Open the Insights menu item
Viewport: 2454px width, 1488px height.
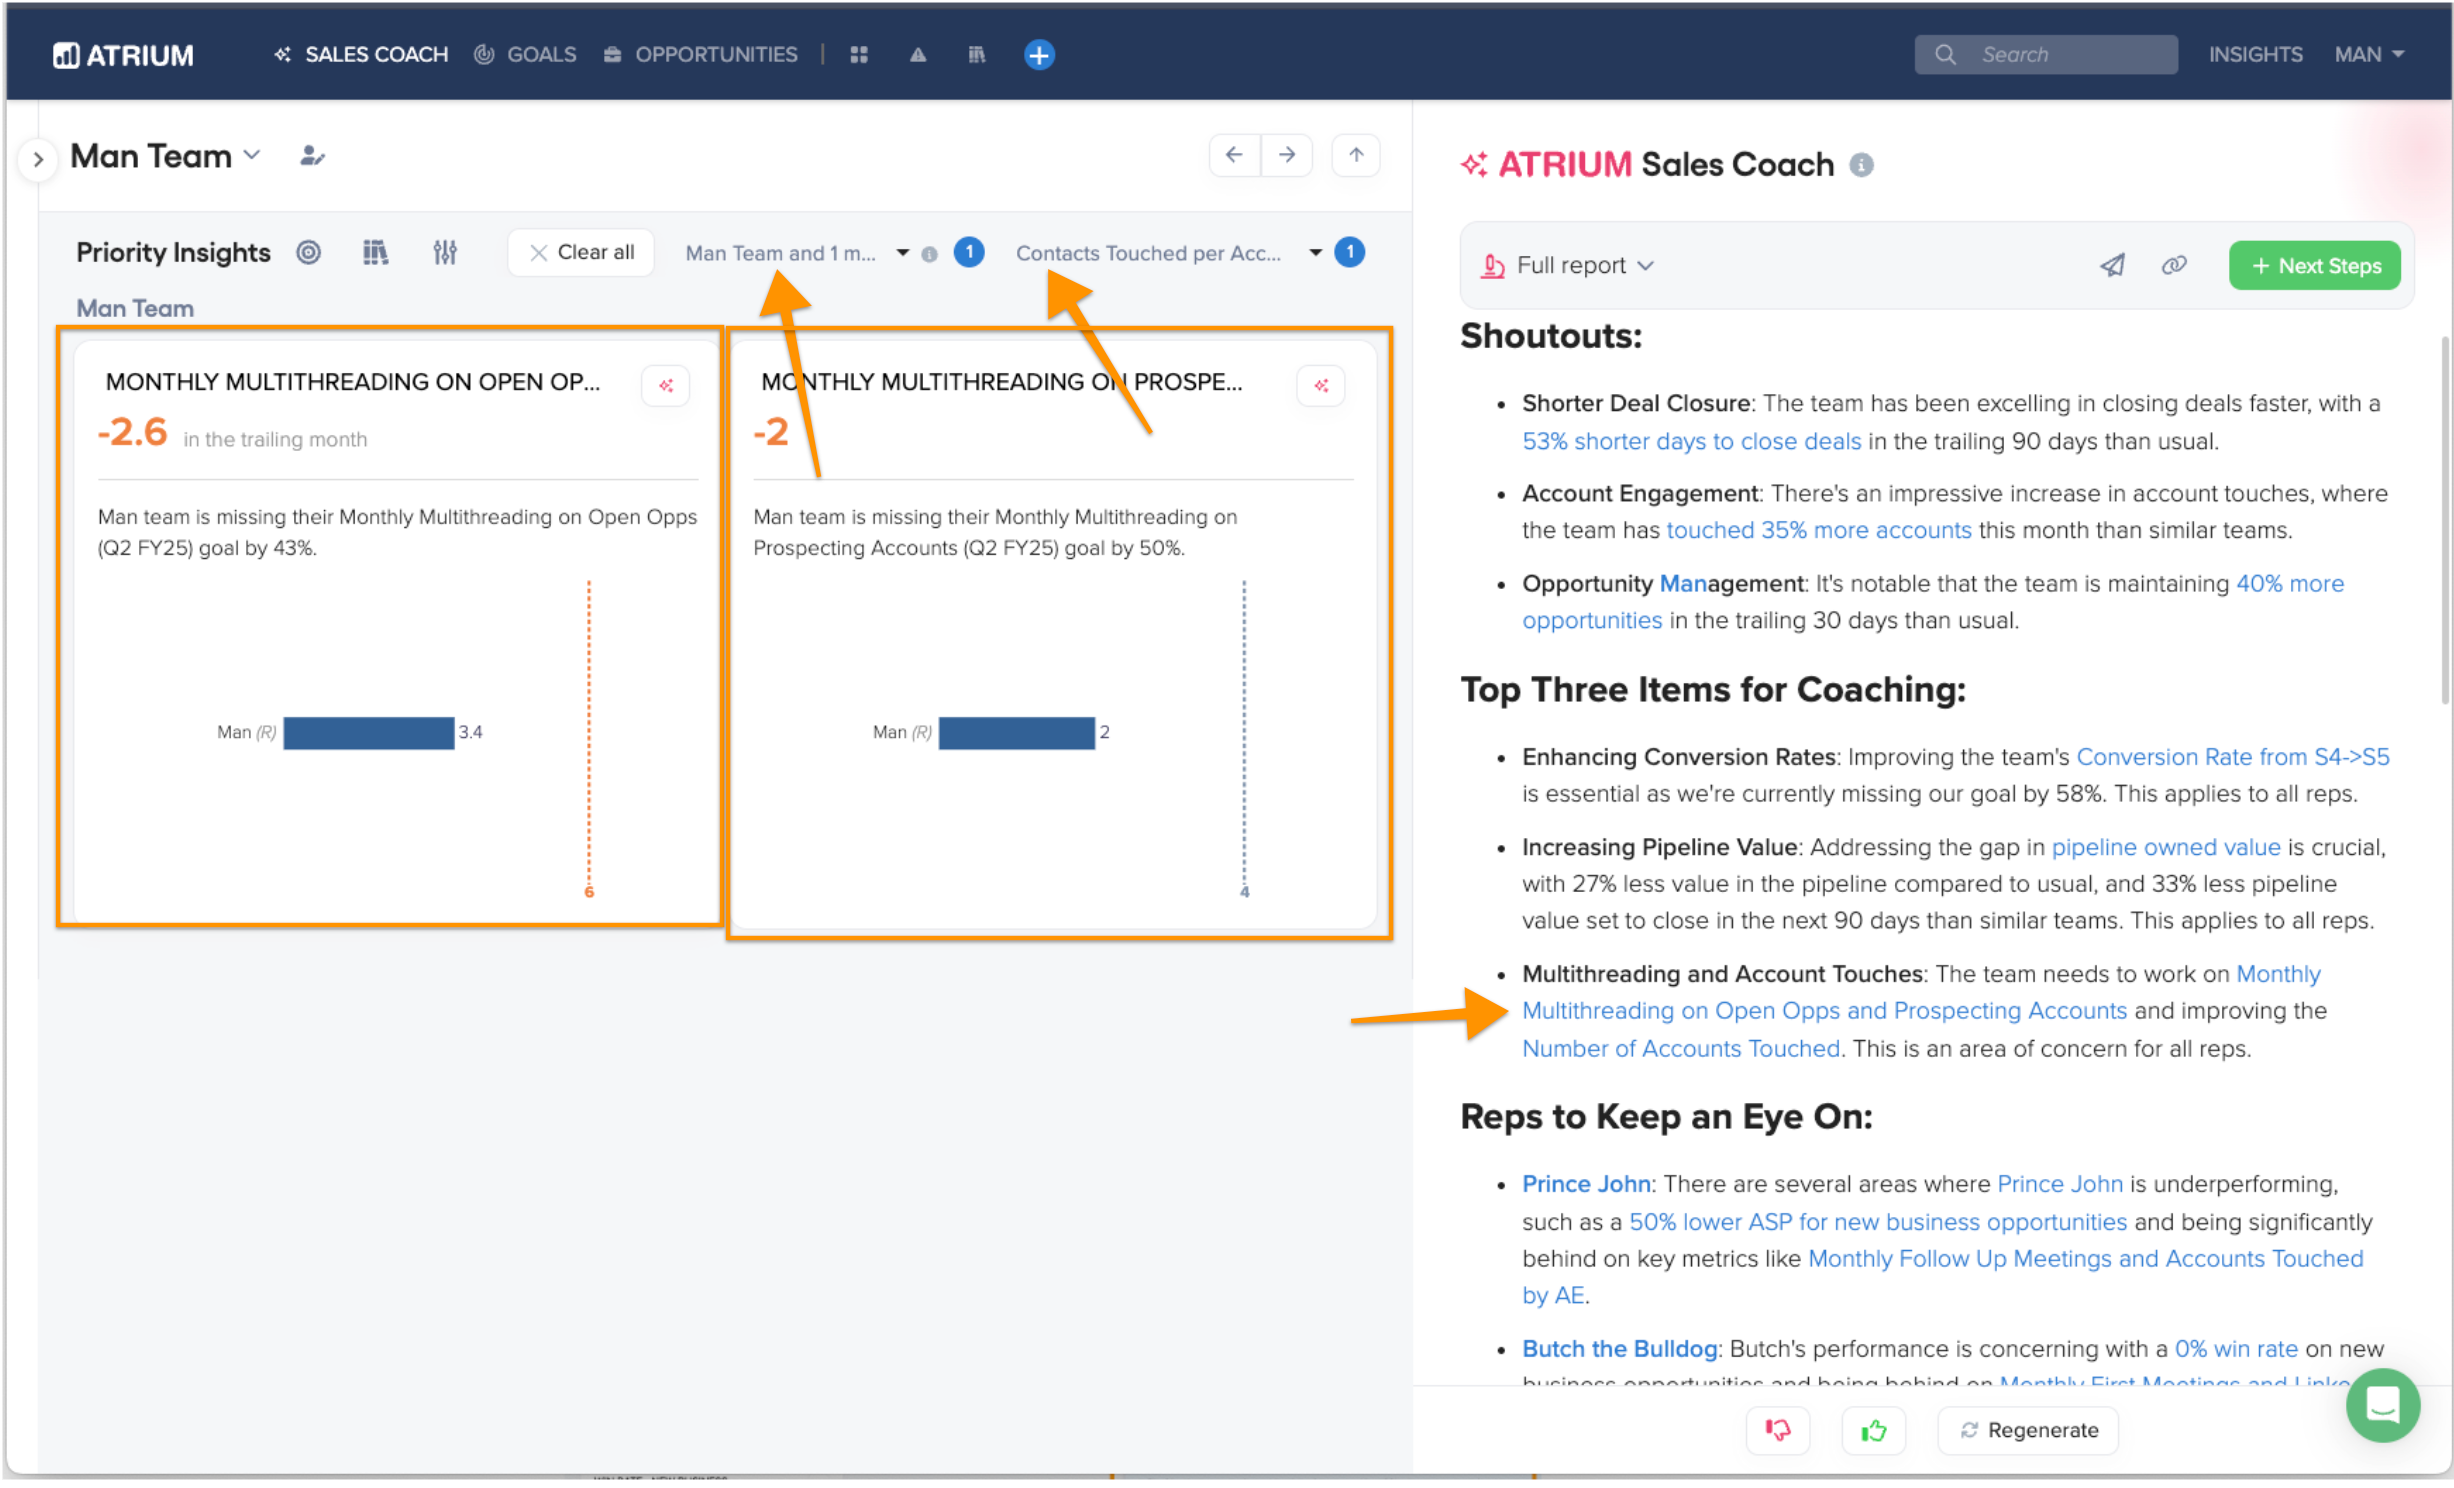tap(2255, 54)
